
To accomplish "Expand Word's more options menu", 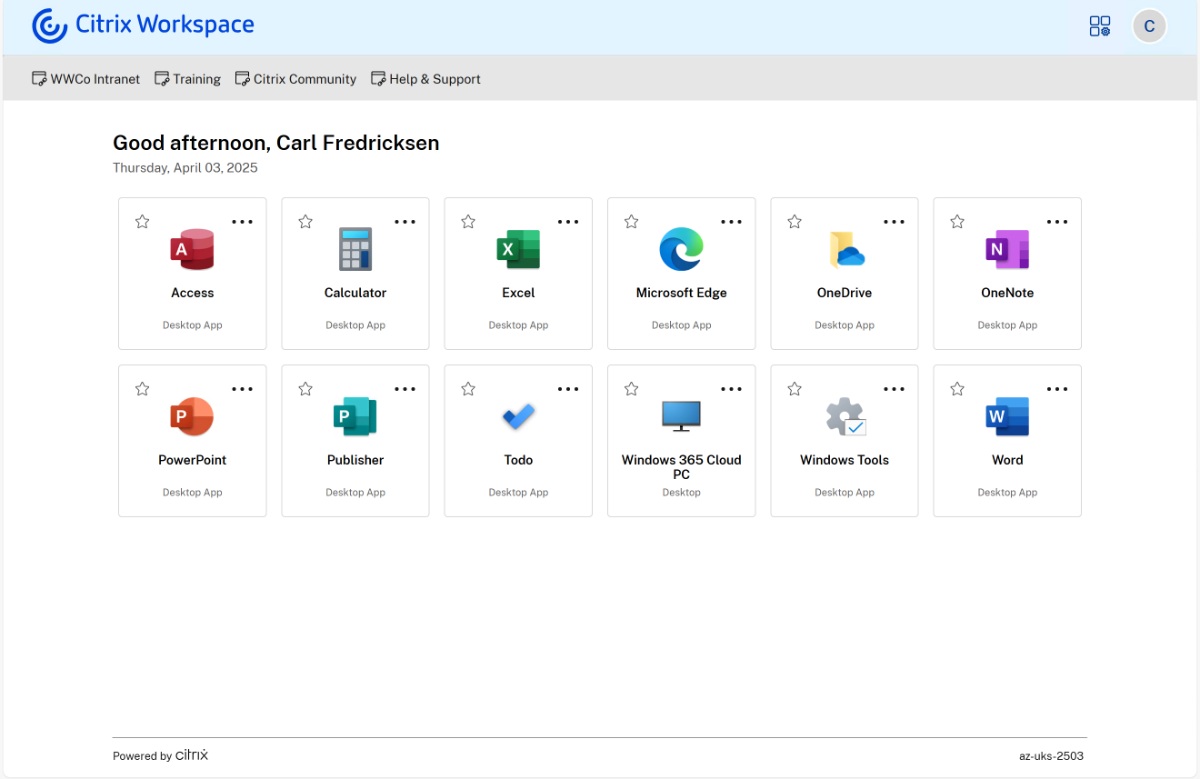I will coord(1057,389).
